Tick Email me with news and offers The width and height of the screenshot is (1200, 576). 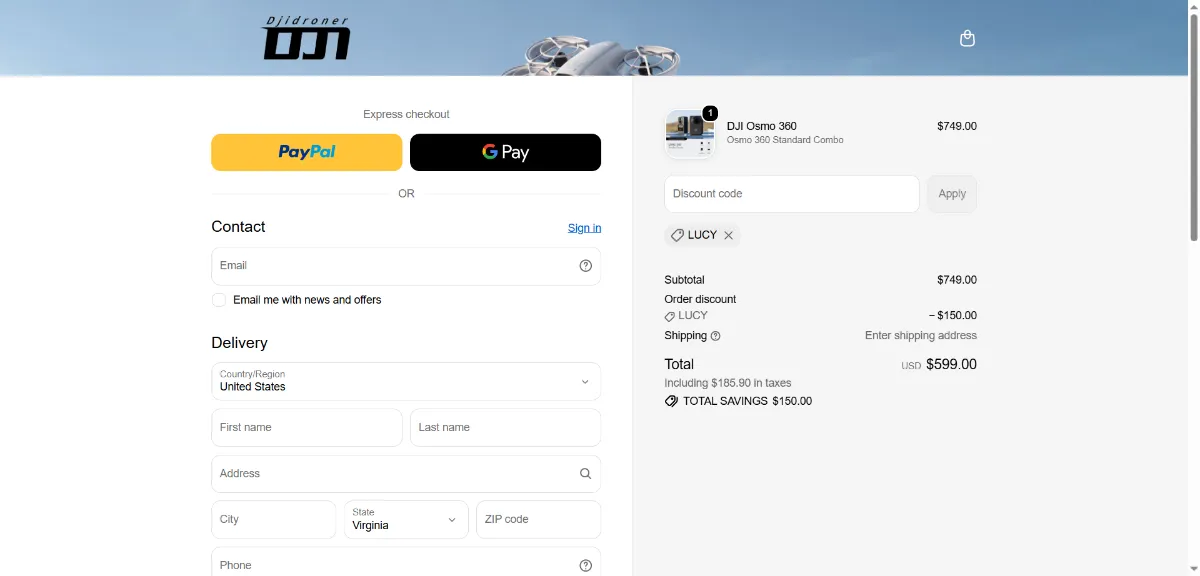pyautogui.click(x=219, y=300)
